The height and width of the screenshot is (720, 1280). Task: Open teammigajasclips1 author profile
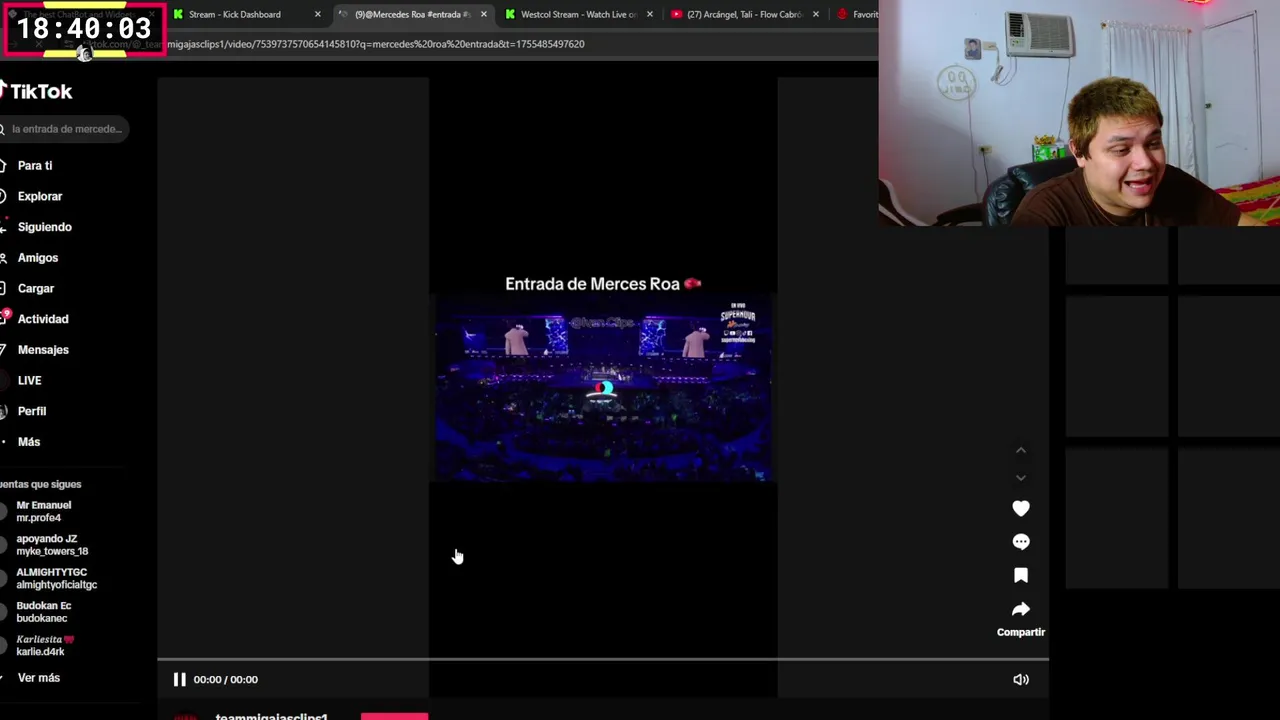pos(271,716)
